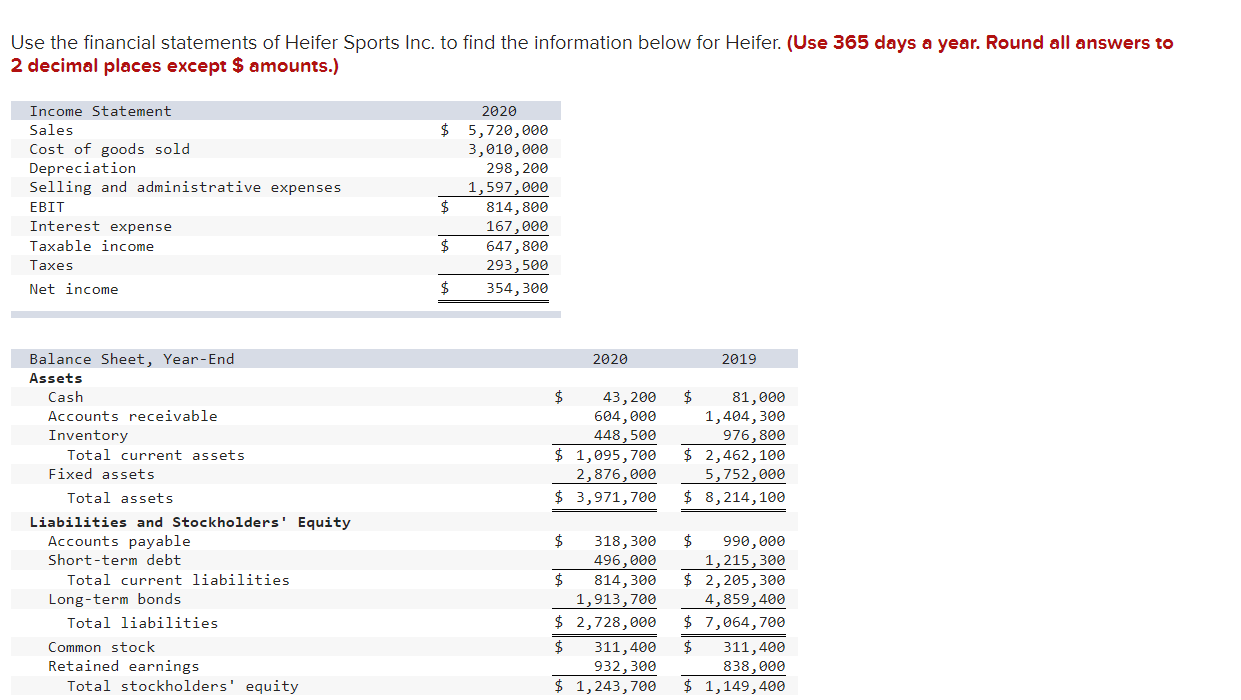This screenshot has height=700, width=1241.
Task: Select the Retained earnings label
Action: pos(124,666)
